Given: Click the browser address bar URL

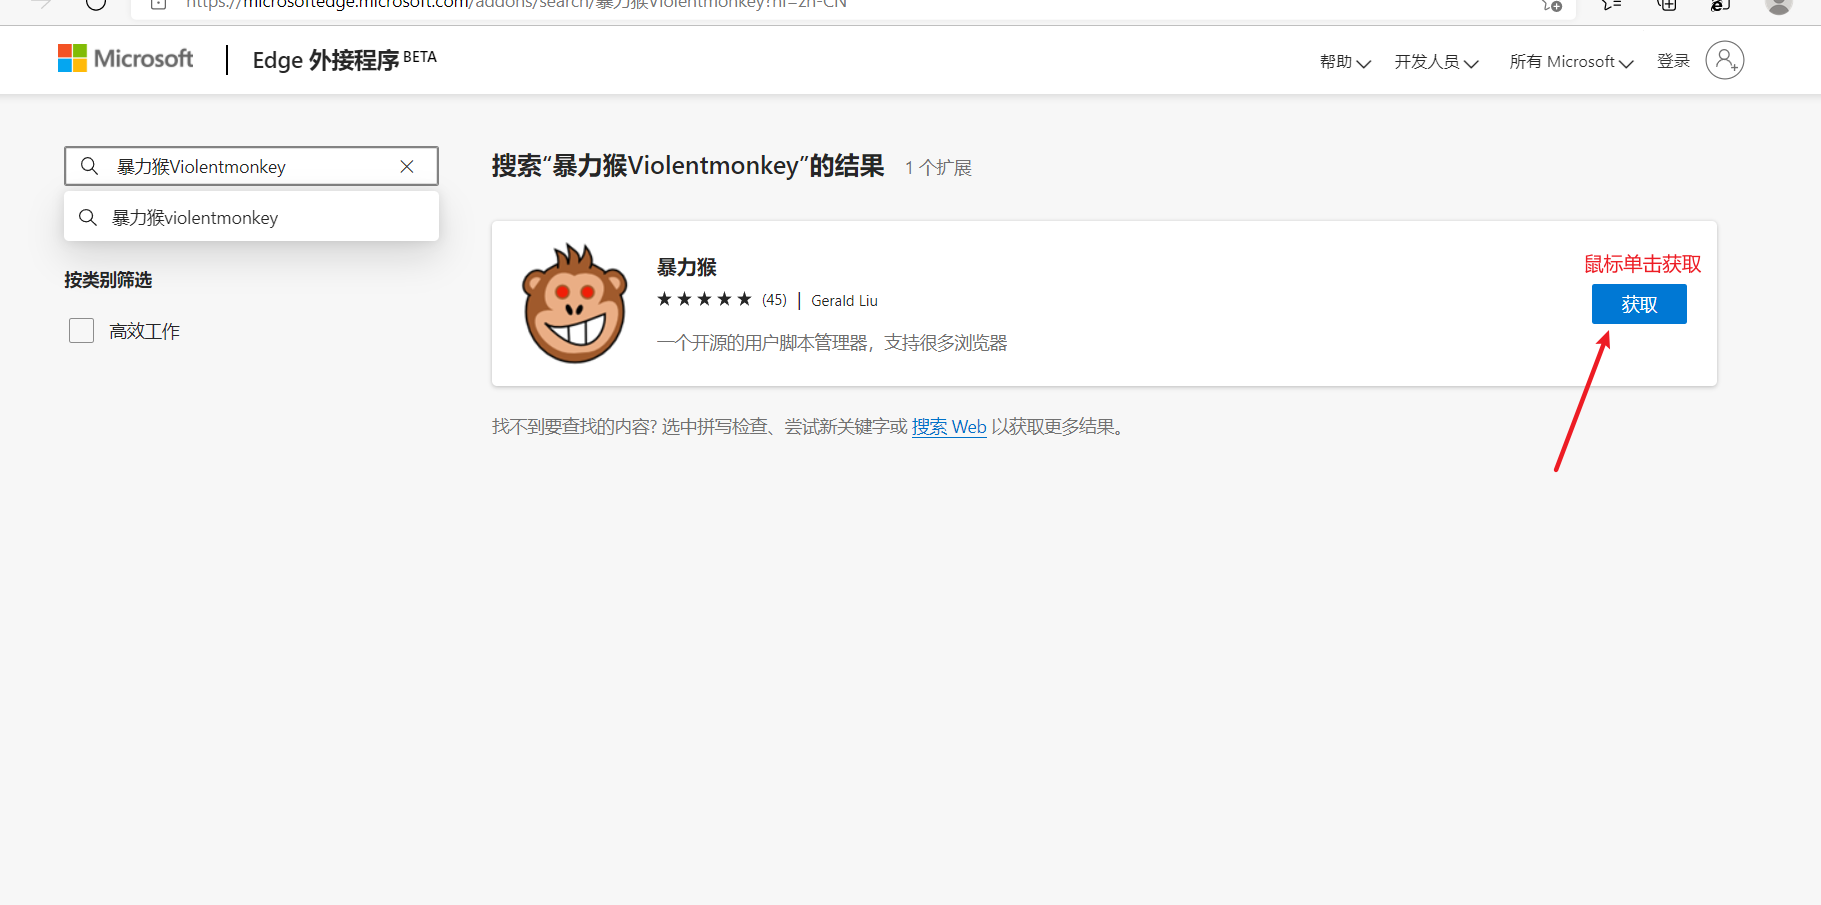Looking at the screenshot, I should [x=515, y=5].
